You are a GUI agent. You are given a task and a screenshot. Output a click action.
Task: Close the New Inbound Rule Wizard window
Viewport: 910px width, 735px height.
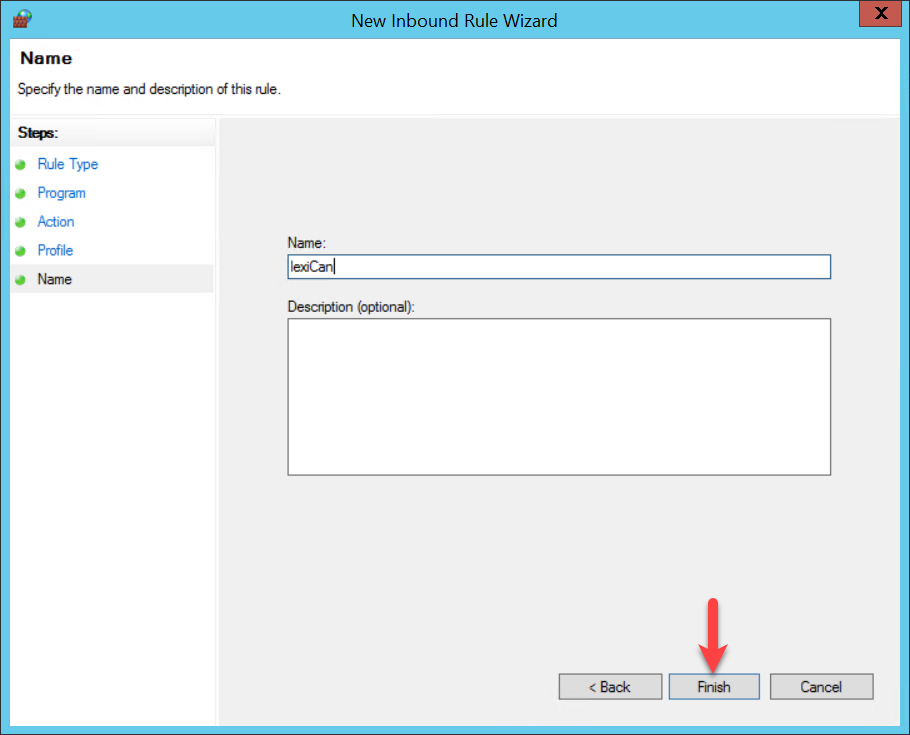(x=880, y=14)
